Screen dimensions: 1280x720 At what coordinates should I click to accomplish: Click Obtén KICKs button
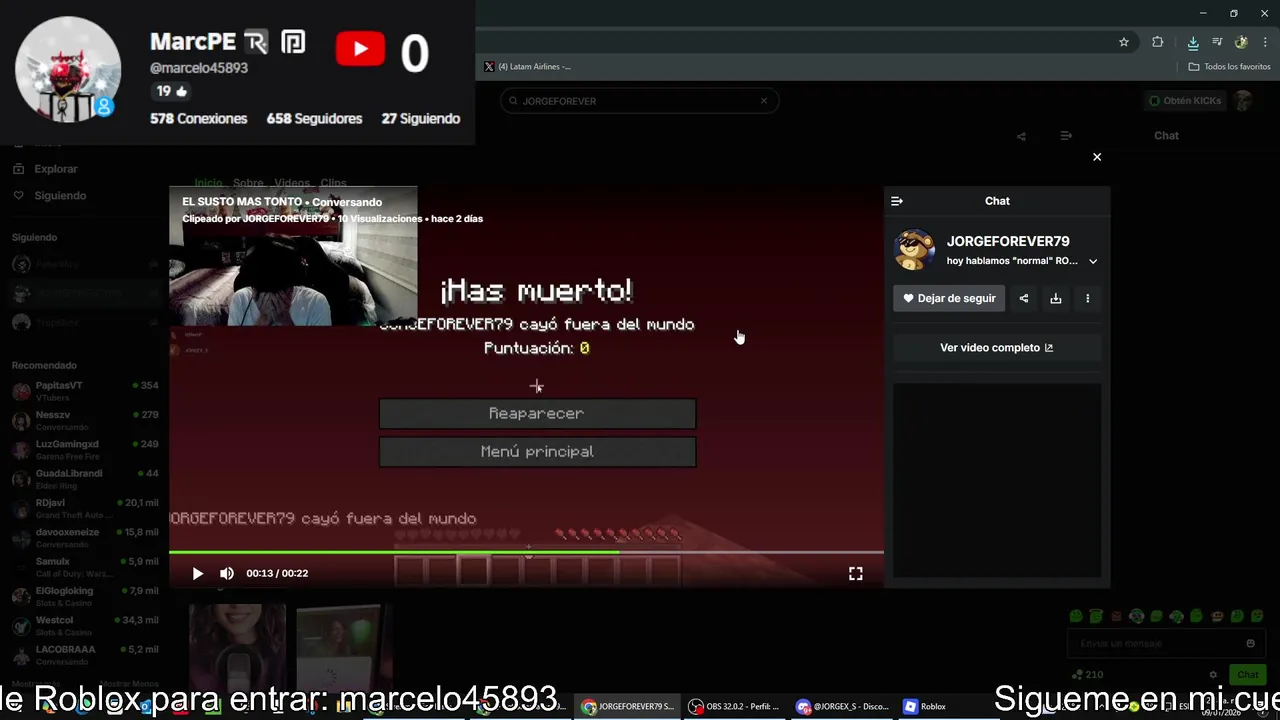point(1185,101)
